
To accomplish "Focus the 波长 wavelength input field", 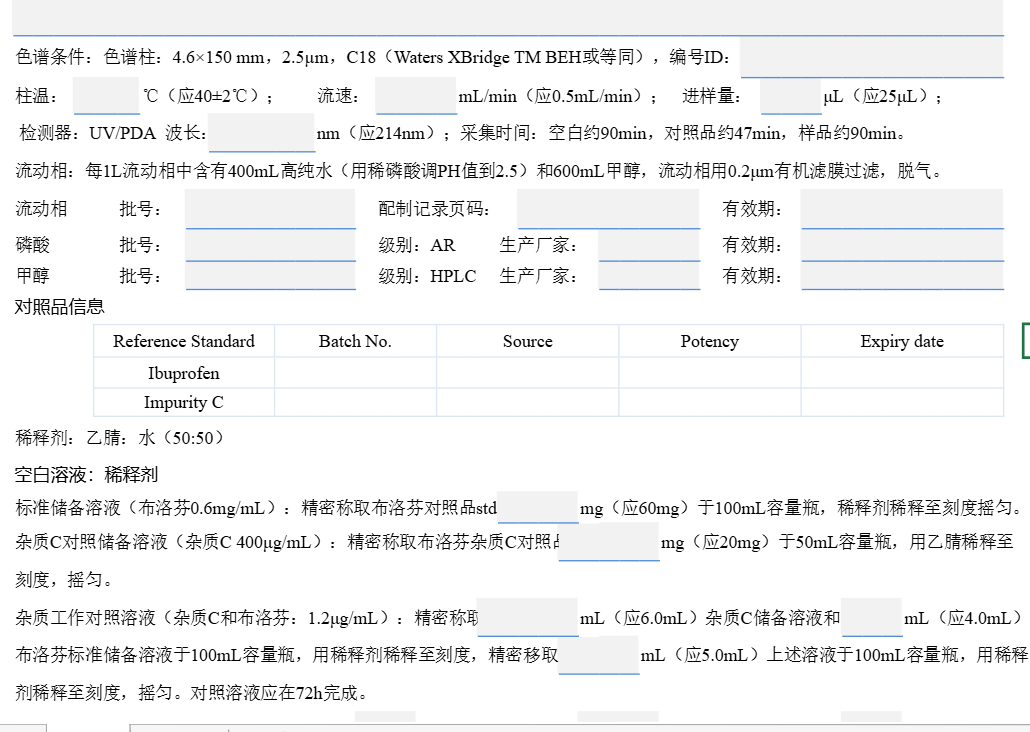I will tap(262, 133).
